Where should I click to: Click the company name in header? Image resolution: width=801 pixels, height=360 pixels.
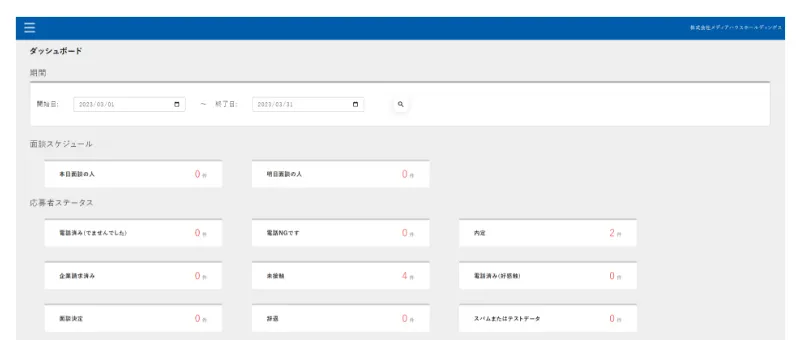736,28
